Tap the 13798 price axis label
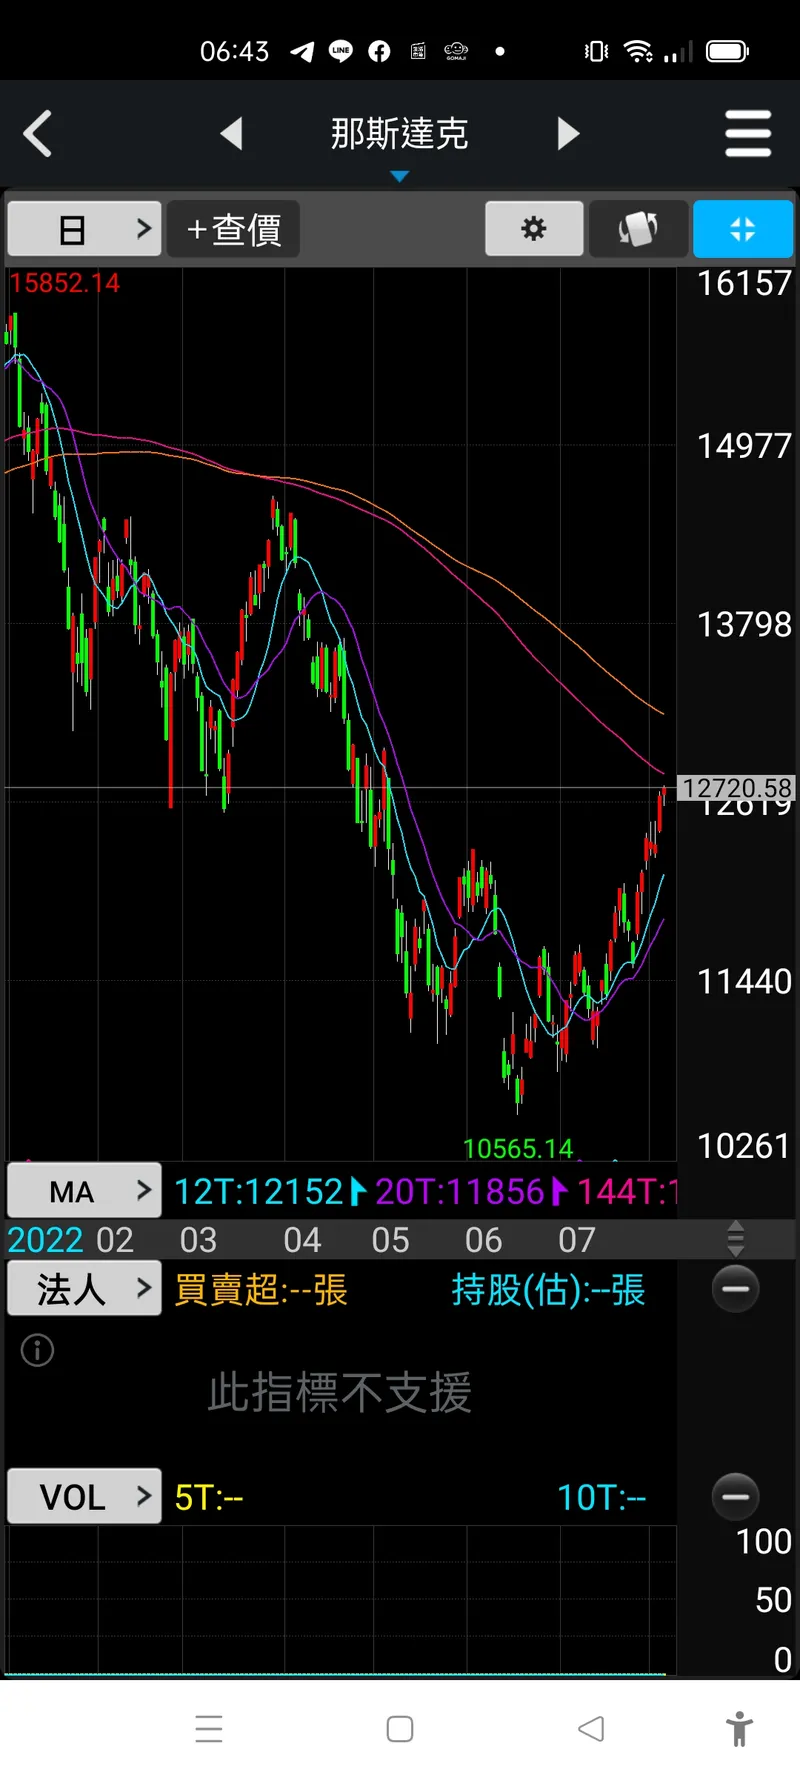The image size is (800, 1778). click(744, 624)
